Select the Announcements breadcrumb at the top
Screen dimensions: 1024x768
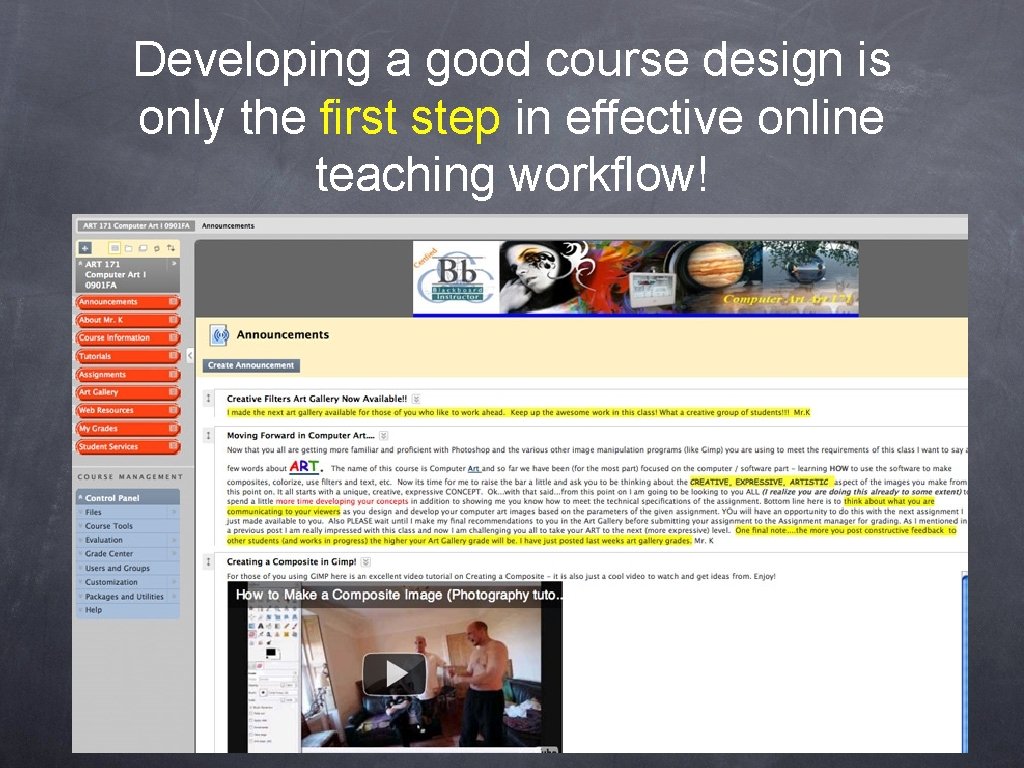click(231, 226)
